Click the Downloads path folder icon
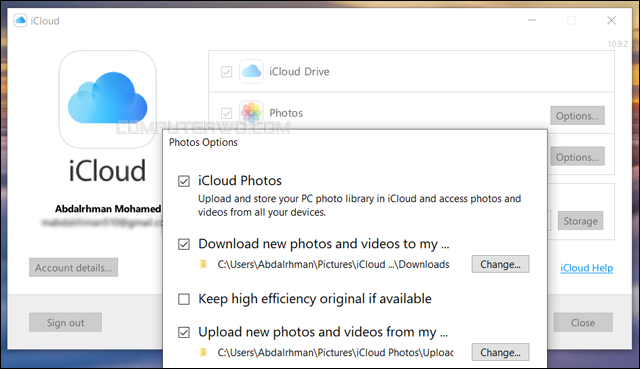The width and height of the screenshot is (640, 369). tap(203, 265)
